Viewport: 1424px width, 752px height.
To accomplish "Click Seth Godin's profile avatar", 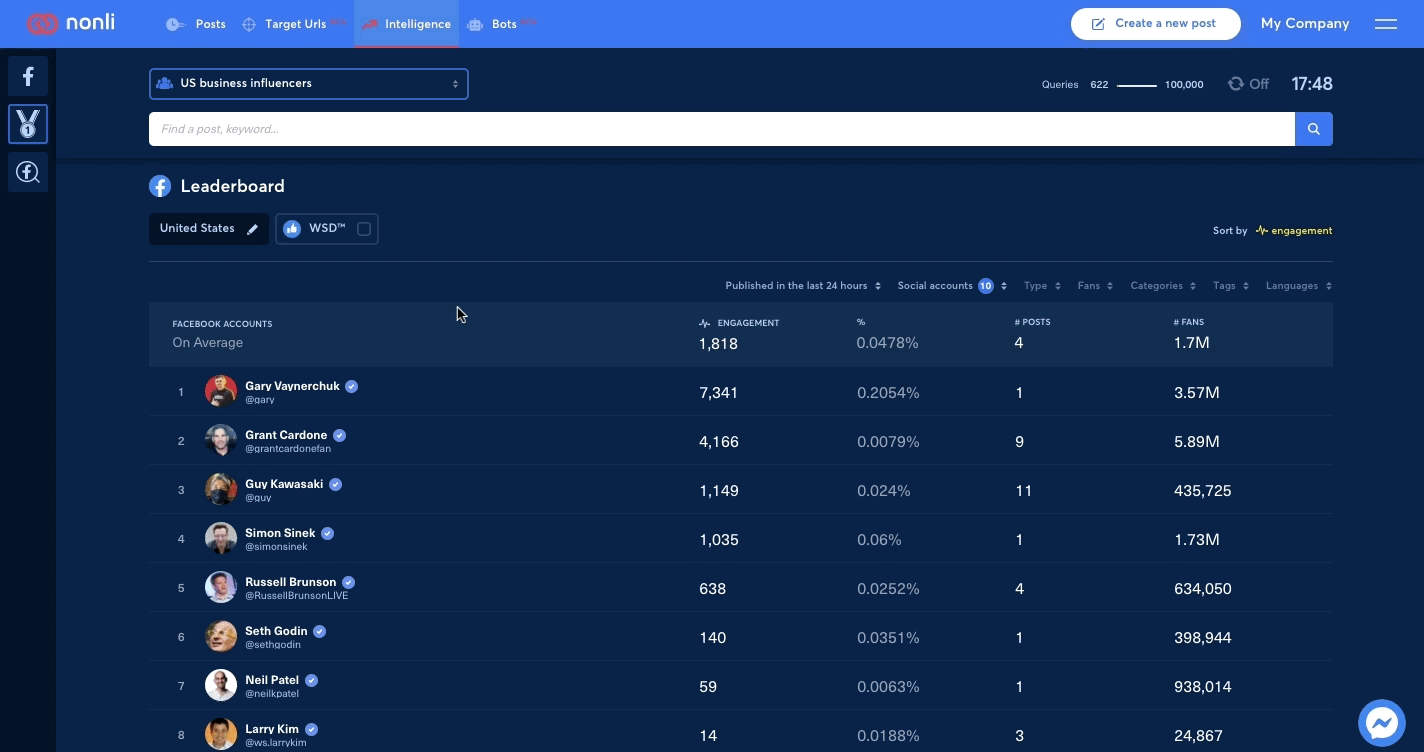I will pos(221,636).
